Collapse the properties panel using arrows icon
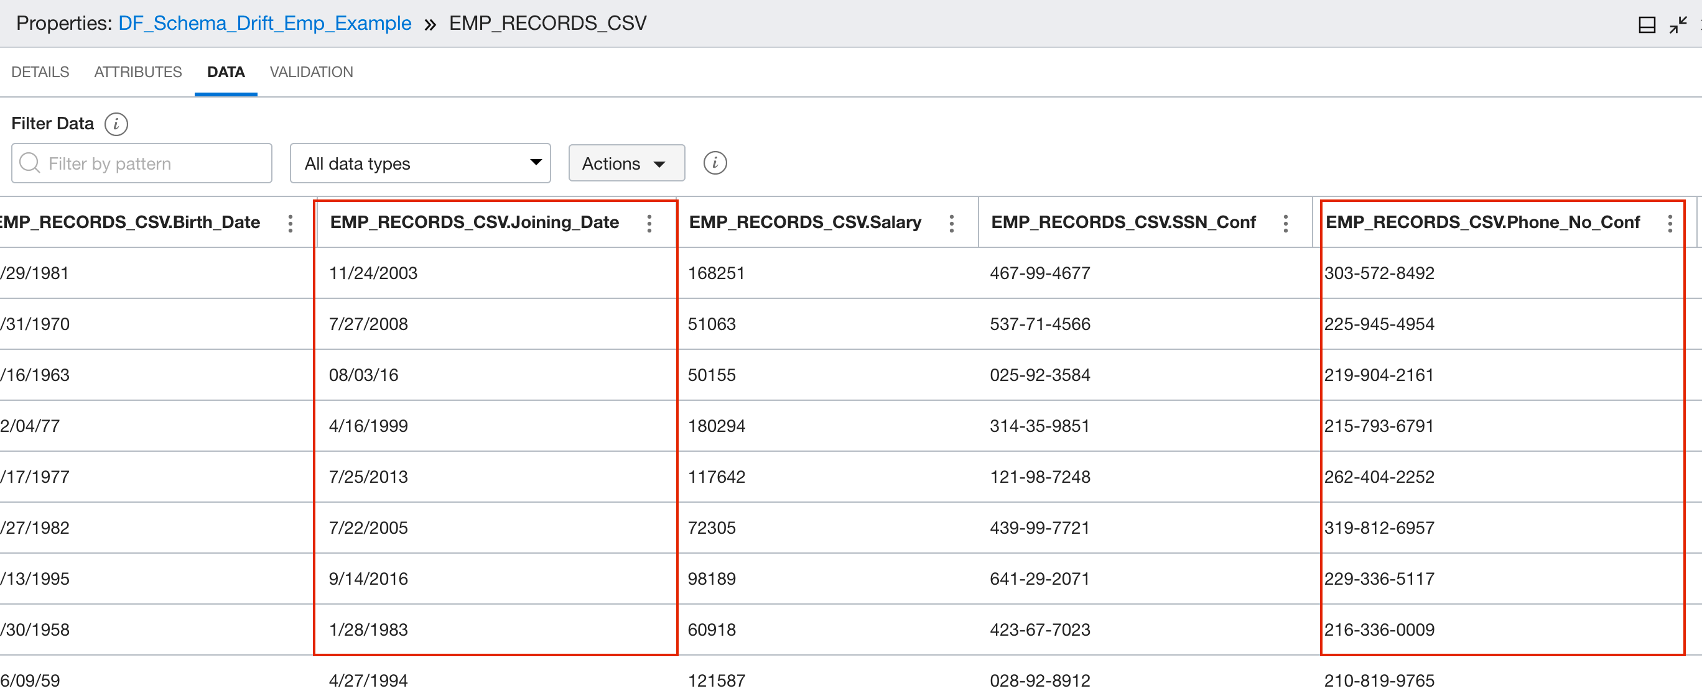The width and height of the screenshot is (1702, 692). [x=1678, y=25]
